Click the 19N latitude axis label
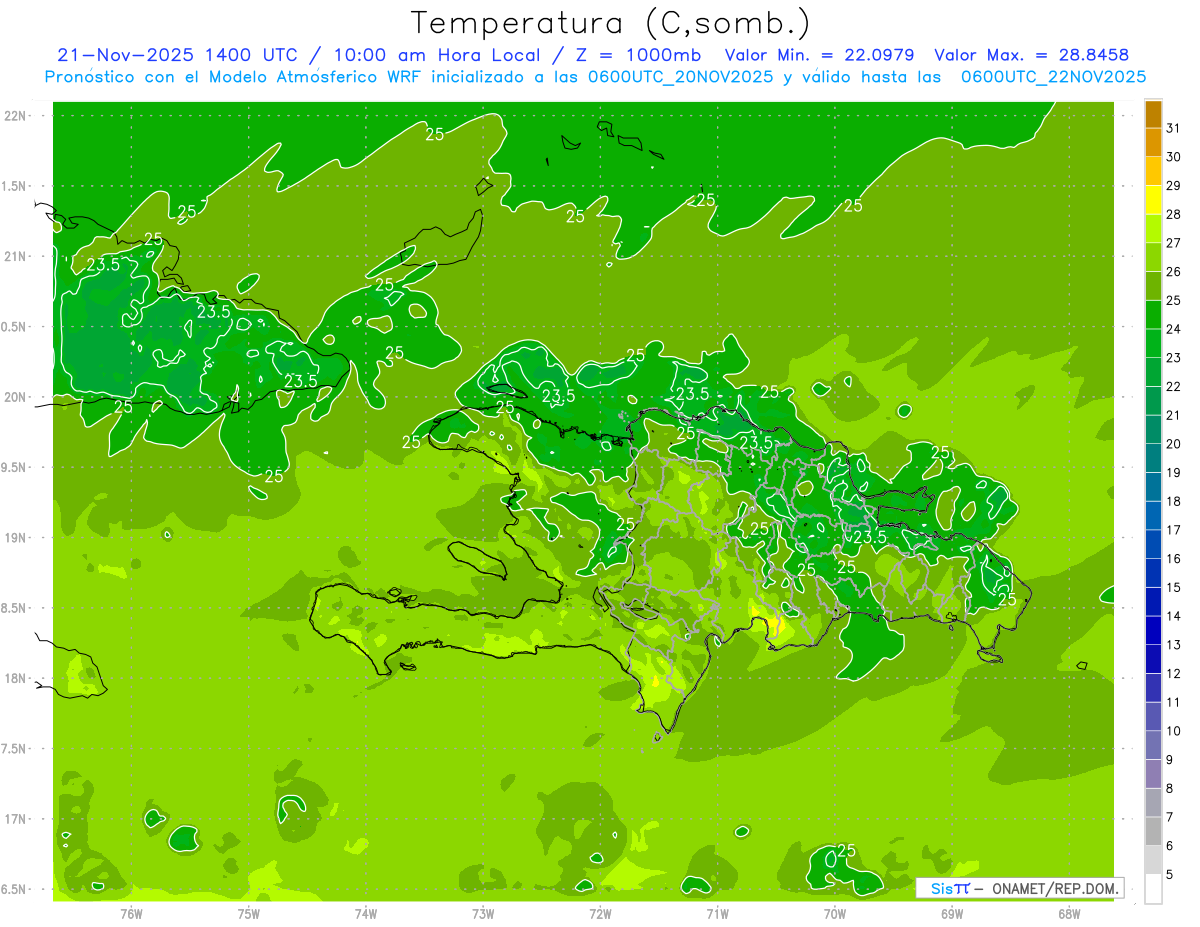 (x=14, y=538)
